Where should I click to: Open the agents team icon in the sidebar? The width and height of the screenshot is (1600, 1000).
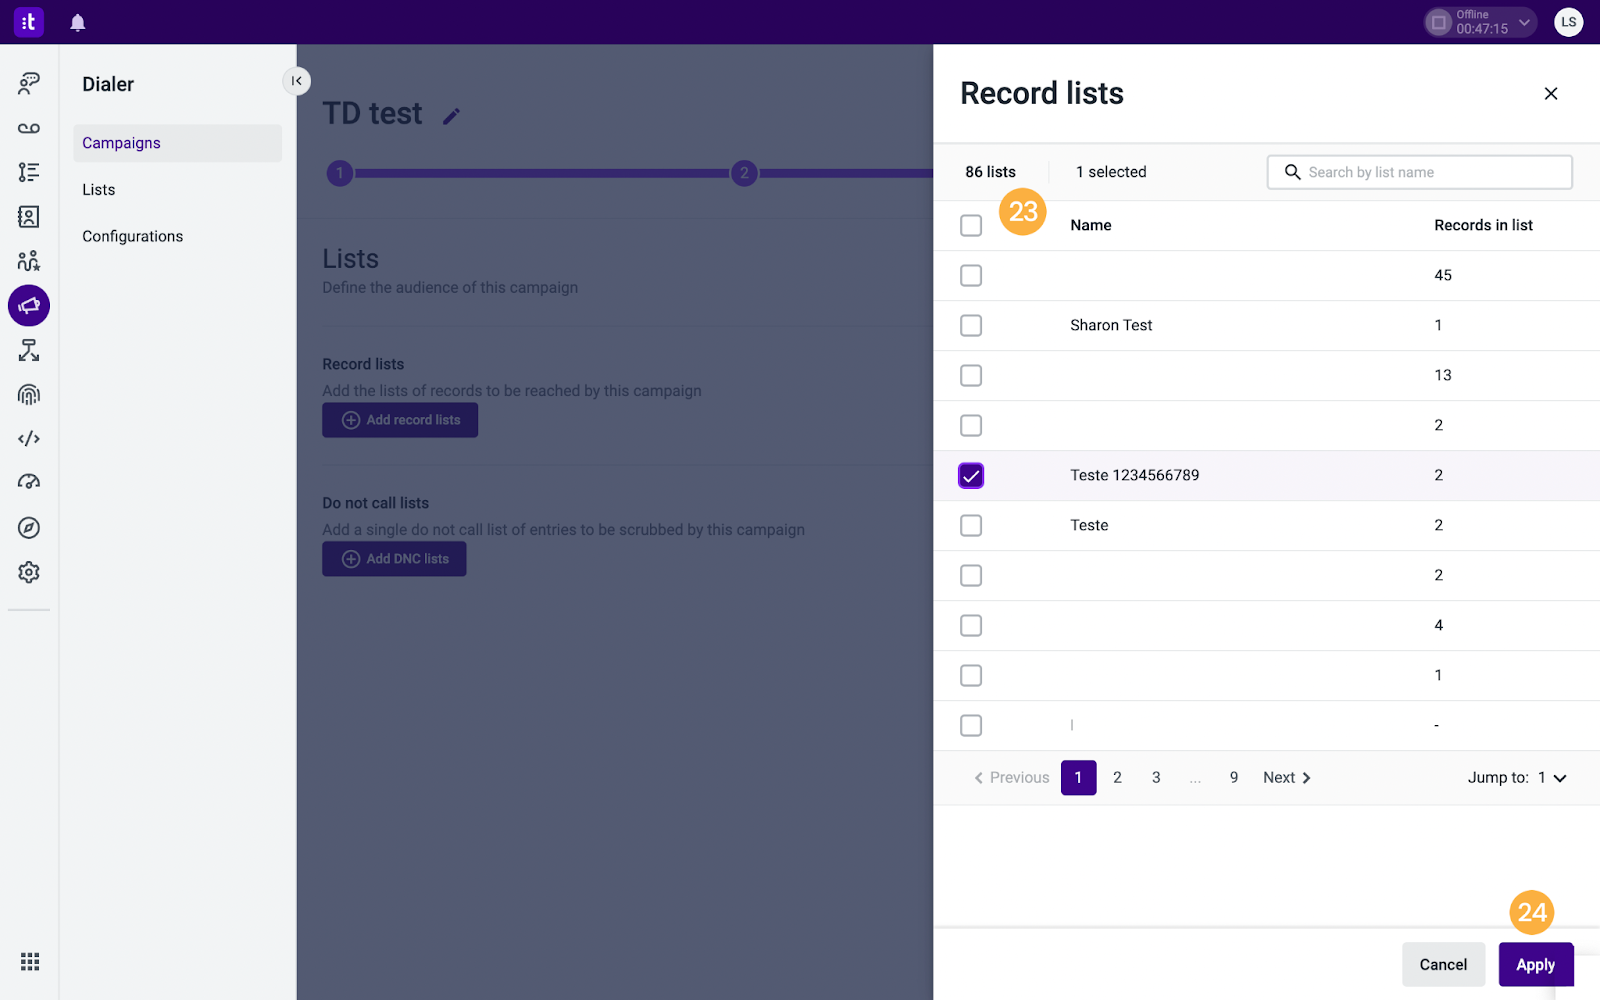(x=29, y=261)
